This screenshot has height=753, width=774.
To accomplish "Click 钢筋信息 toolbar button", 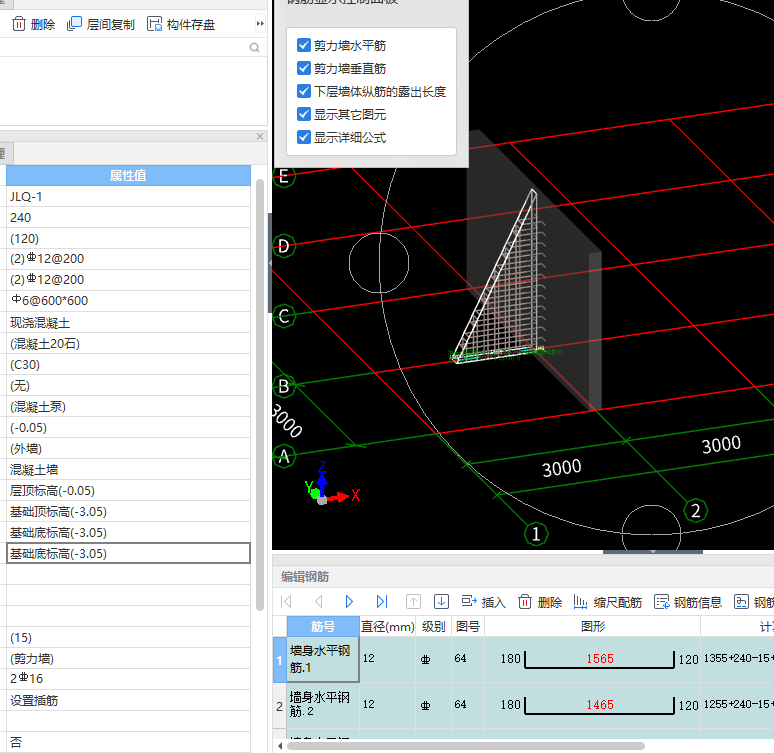I will [688, 602].
